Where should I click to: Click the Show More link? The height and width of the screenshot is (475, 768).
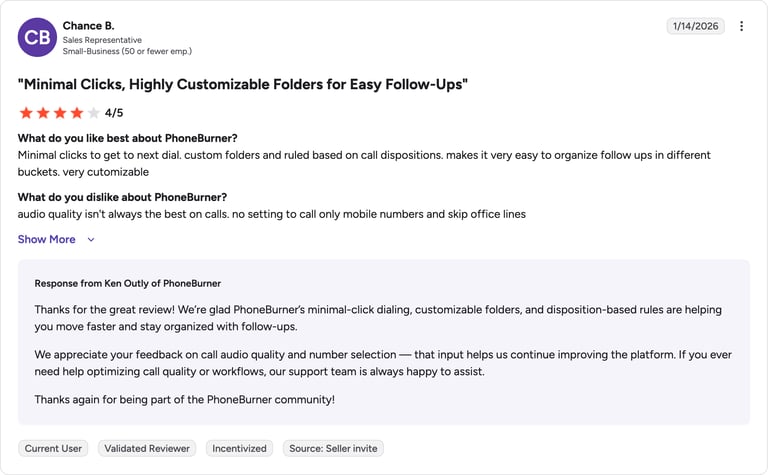(47, 239)
